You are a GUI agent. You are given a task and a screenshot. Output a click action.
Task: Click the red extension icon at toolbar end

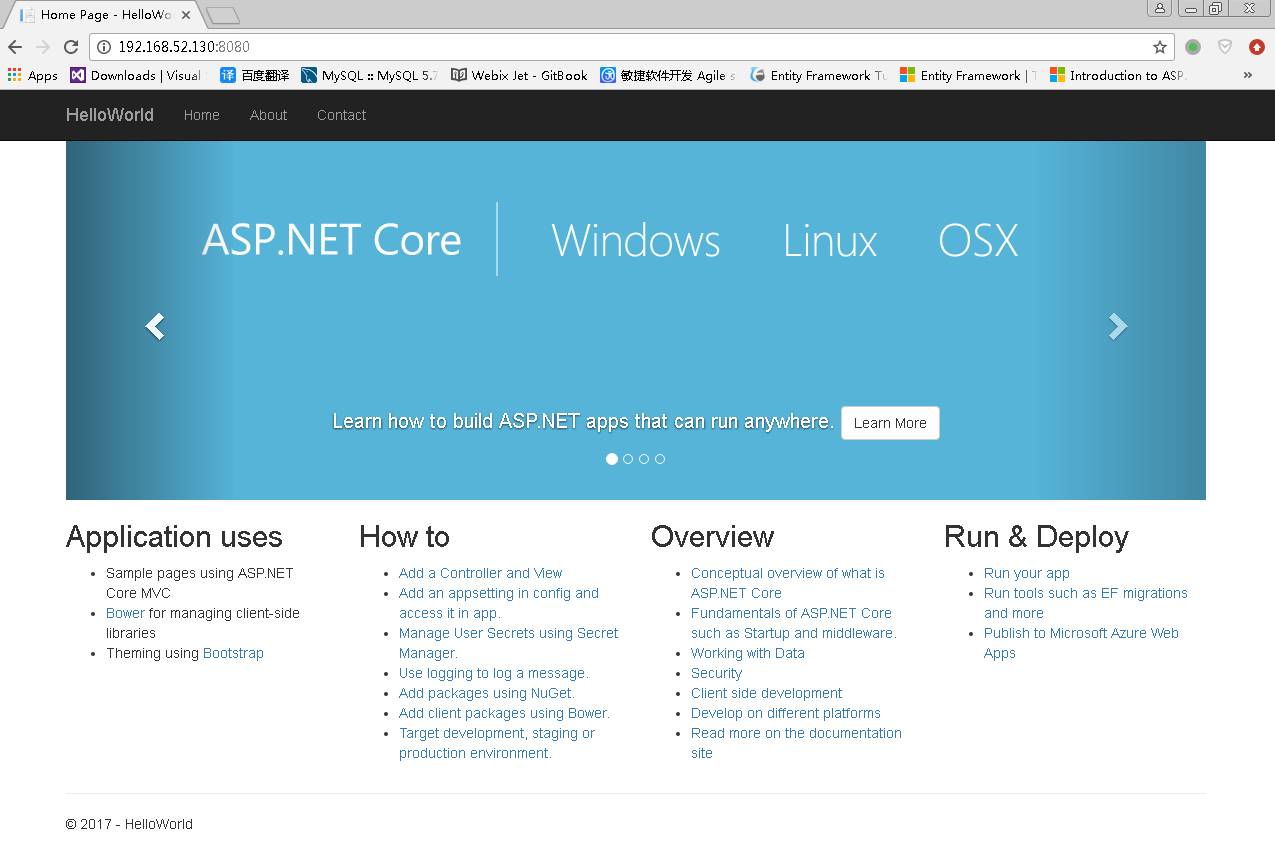(1257, 47)
